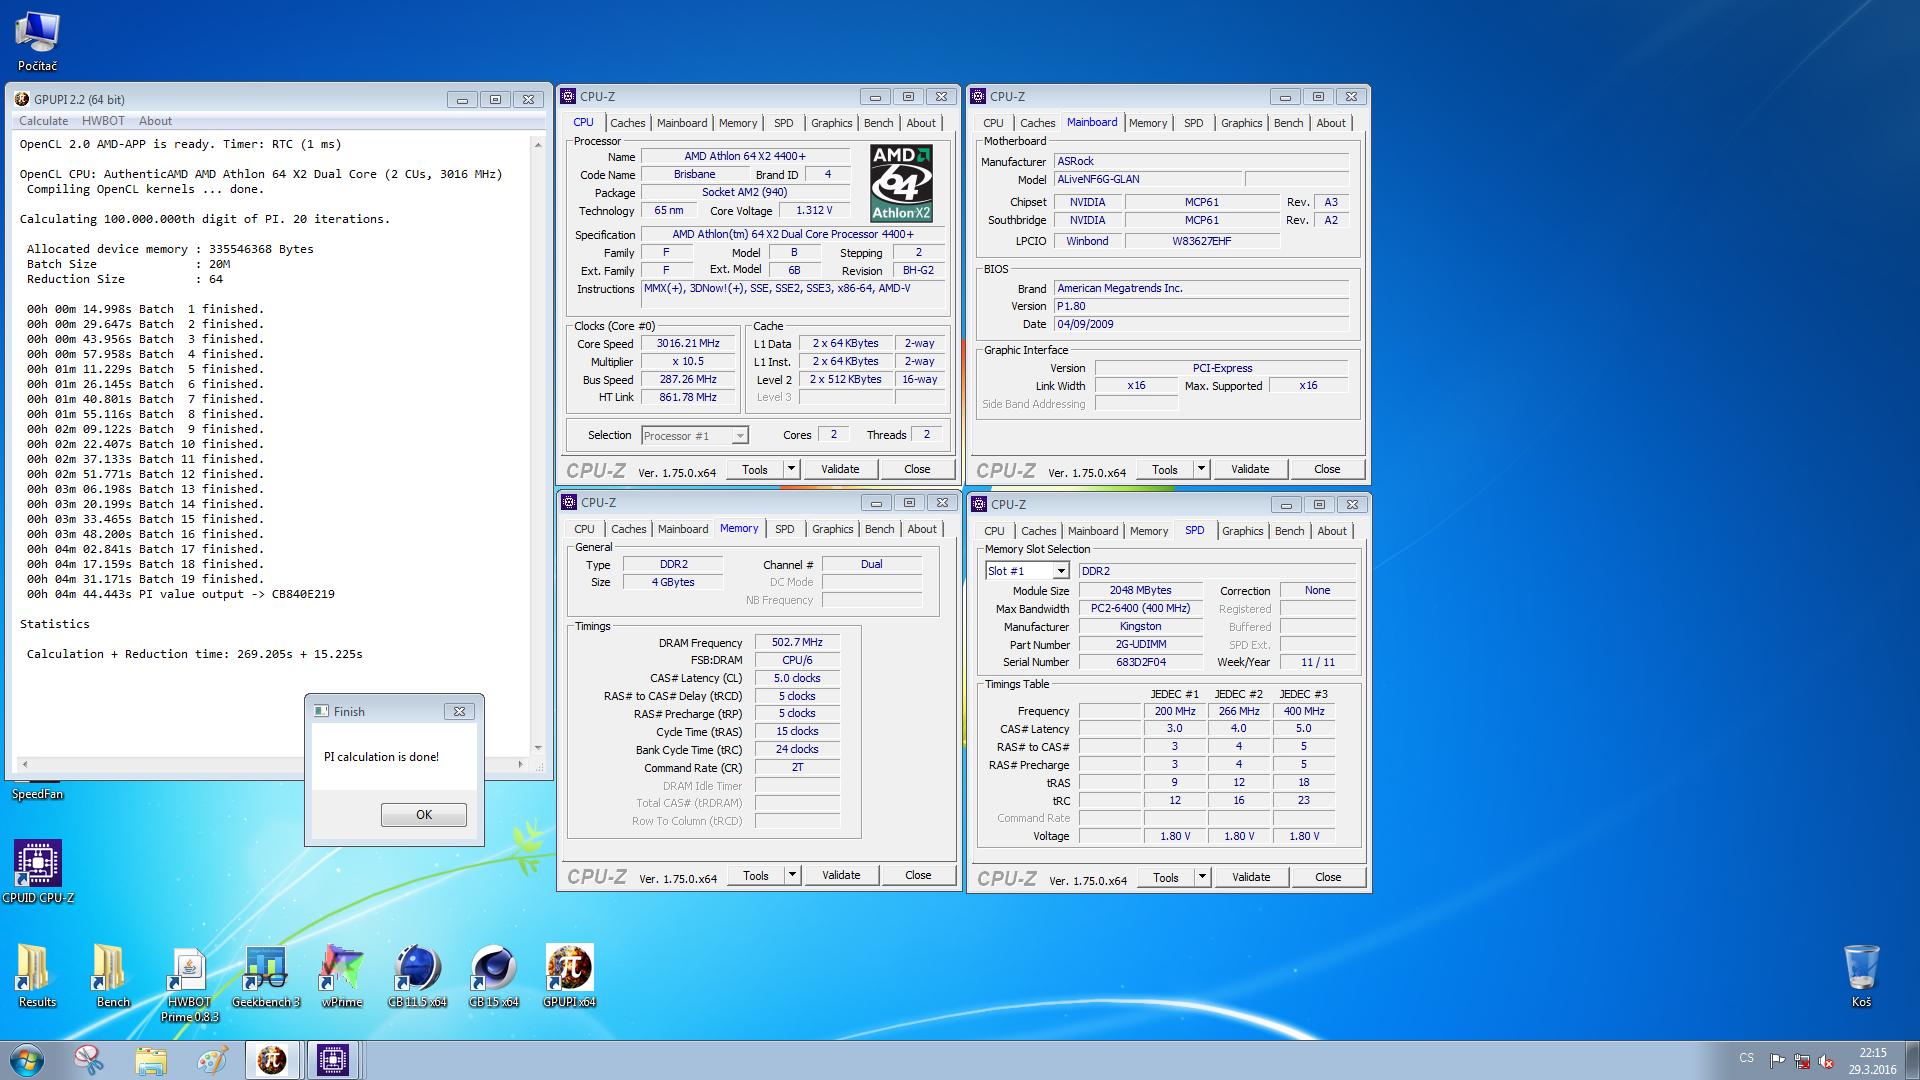Viewport: 1920px width, 1080px height.
Task: Switch to Bench tab in Mainboard window
Action: click(x=1288, y=123)
